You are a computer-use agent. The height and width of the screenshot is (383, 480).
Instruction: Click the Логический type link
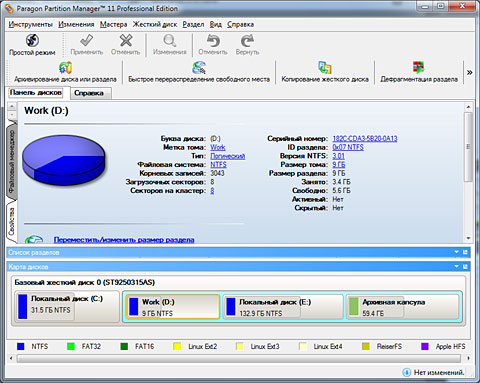pos(228,156)
